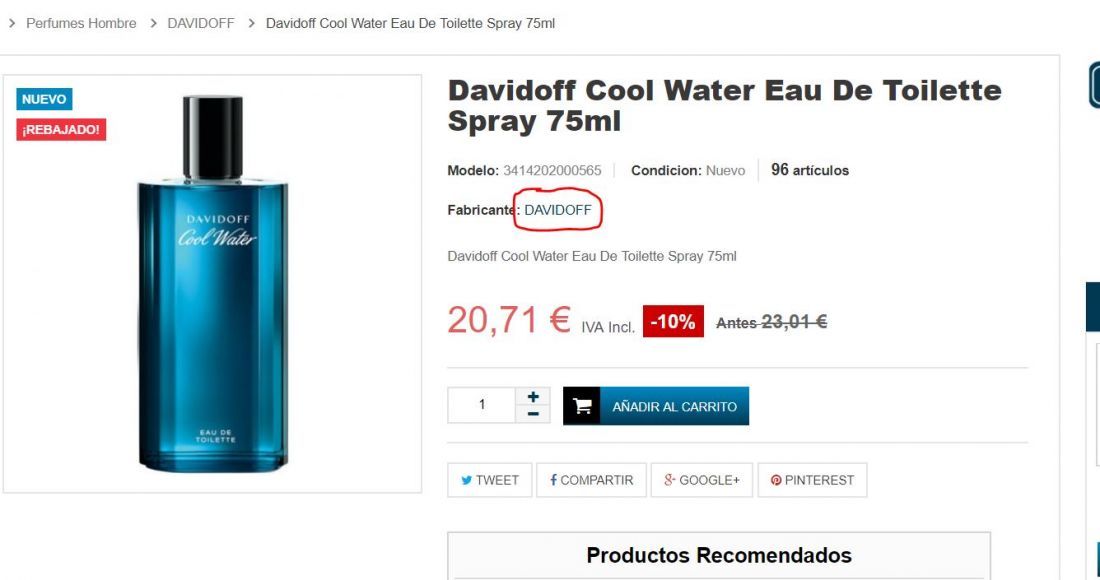Go to Perfumes Hombre breadcrumb
The width and height of the screenshot is (1100, 580).
81,23
